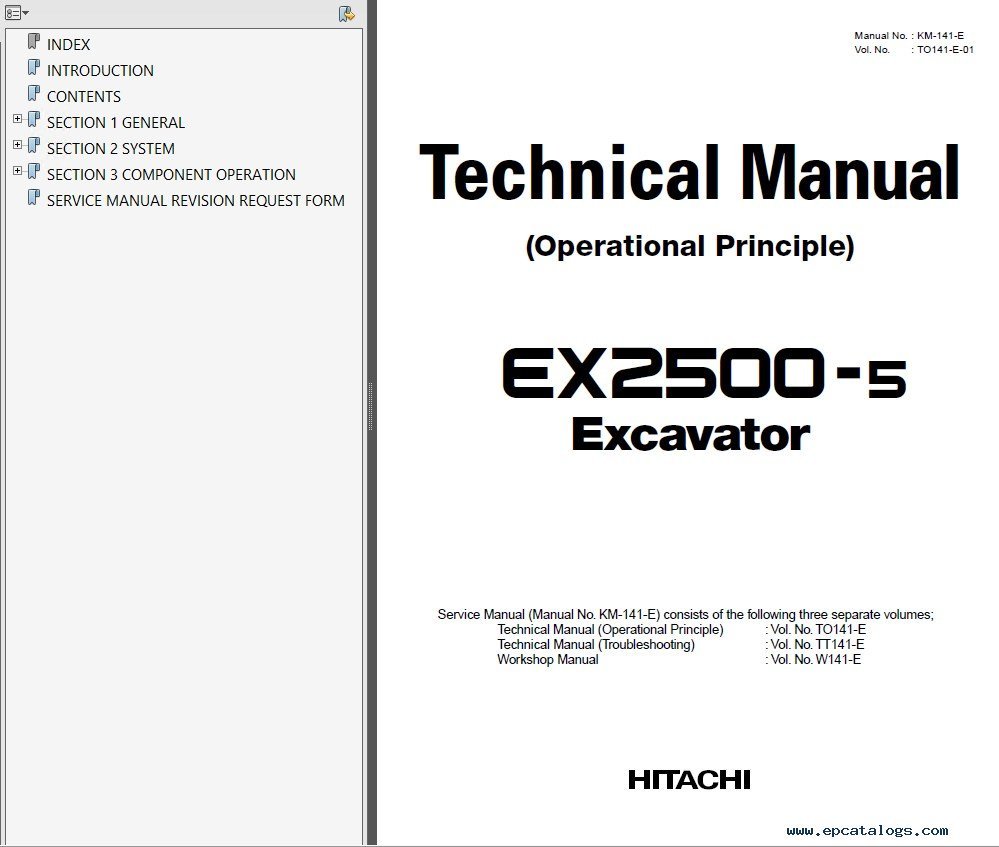Select SECTION 1 GENERAL bookmark

point(115,123)
